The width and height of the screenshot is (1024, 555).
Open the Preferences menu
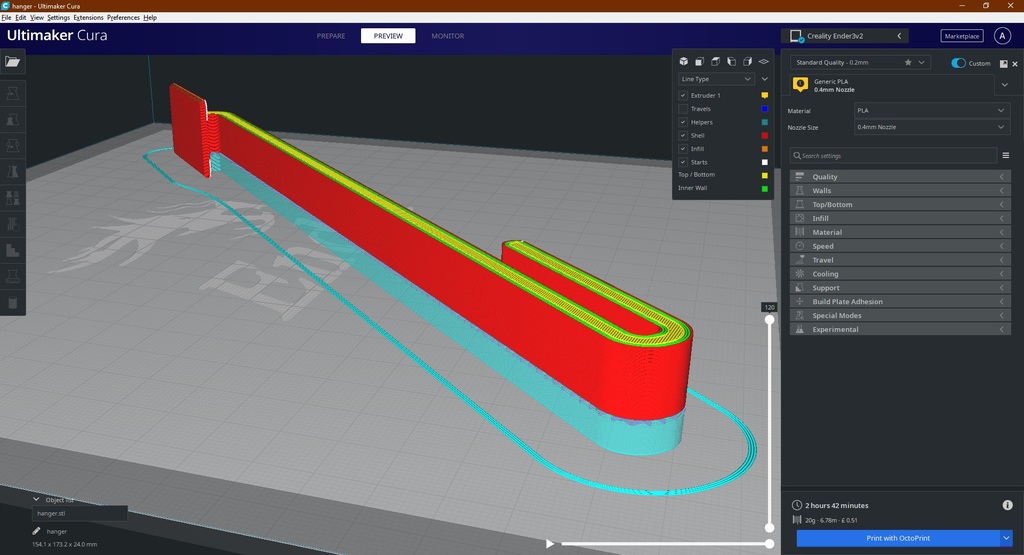point(123,18)
